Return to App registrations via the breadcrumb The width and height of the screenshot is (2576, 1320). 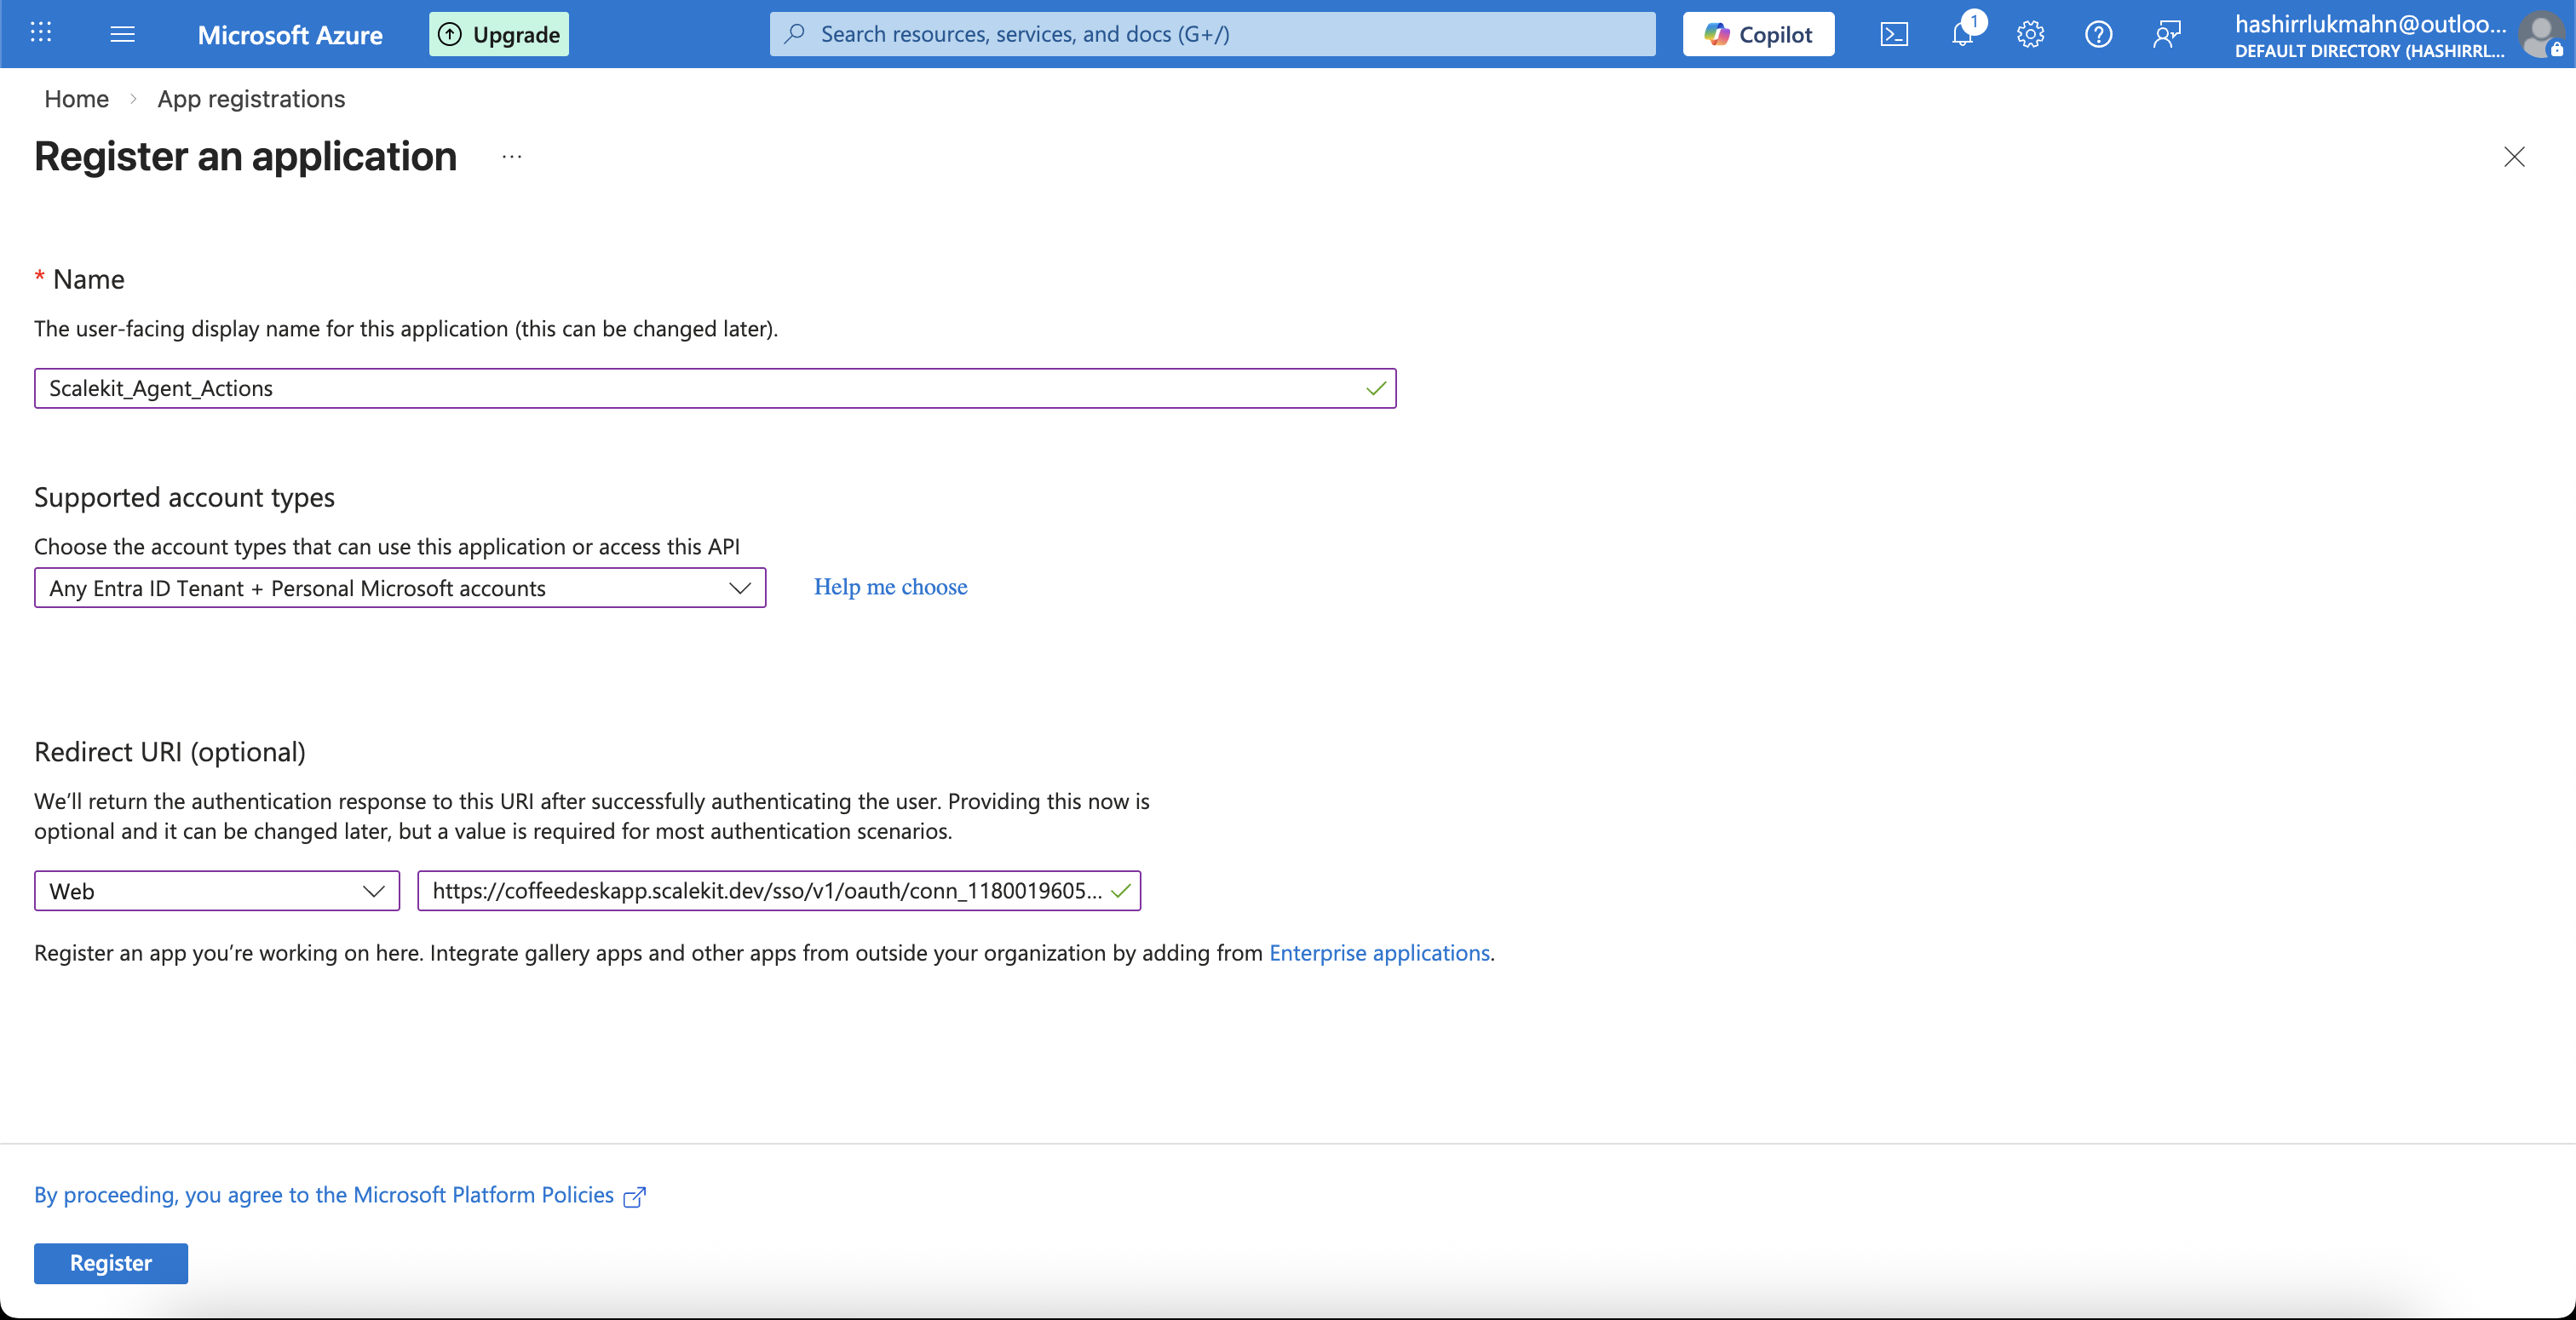click(250, 99)
